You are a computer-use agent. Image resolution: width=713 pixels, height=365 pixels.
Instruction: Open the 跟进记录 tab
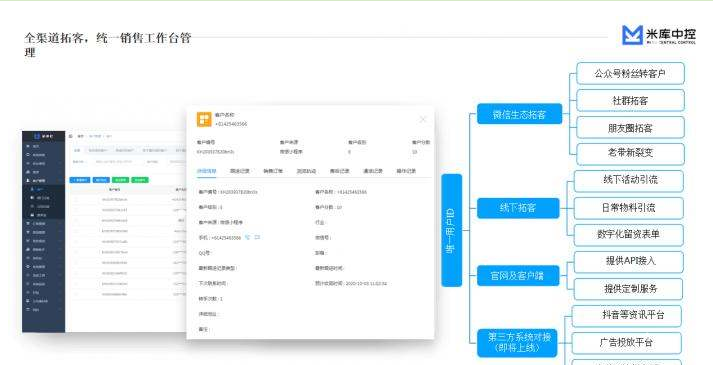coord(240,171)
